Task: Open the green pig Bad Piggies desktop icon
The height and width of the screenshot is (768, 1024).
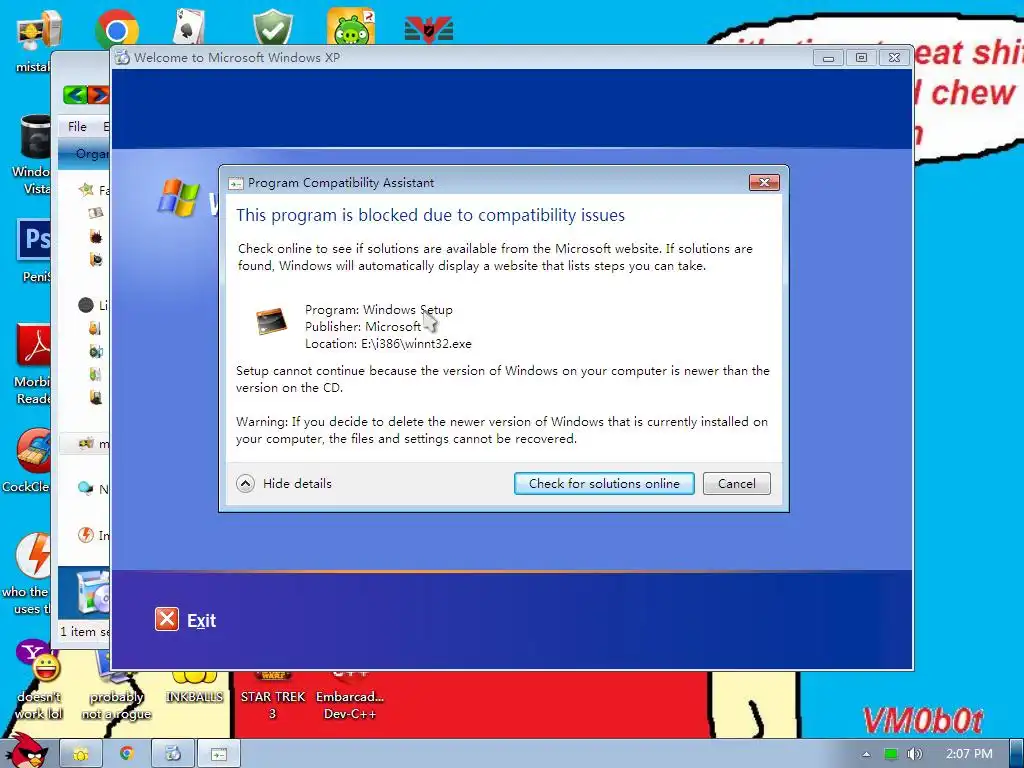Action: coord(351,26)
